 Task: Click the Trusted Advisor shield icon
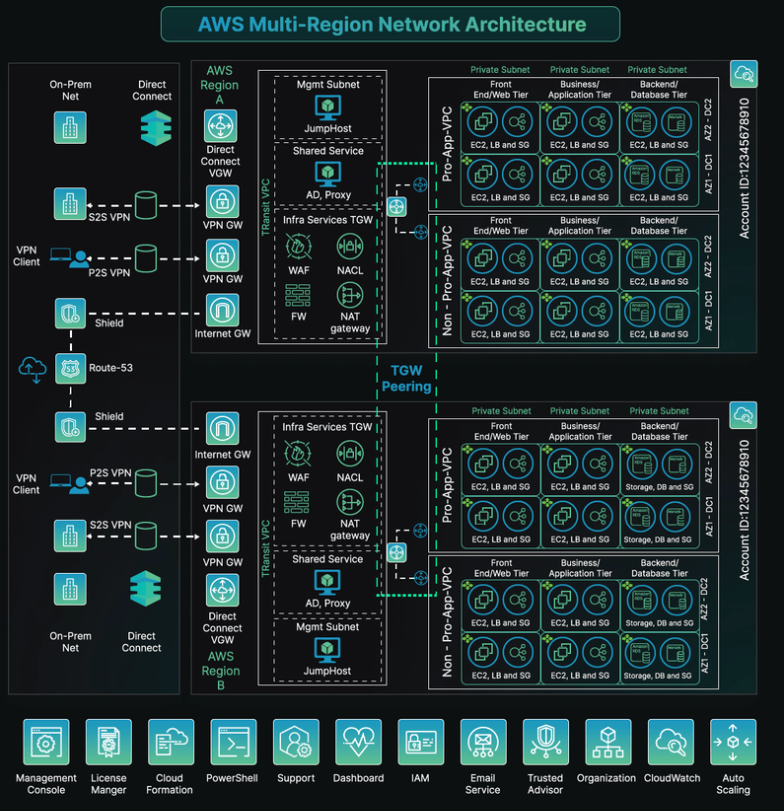coord(545,742)
